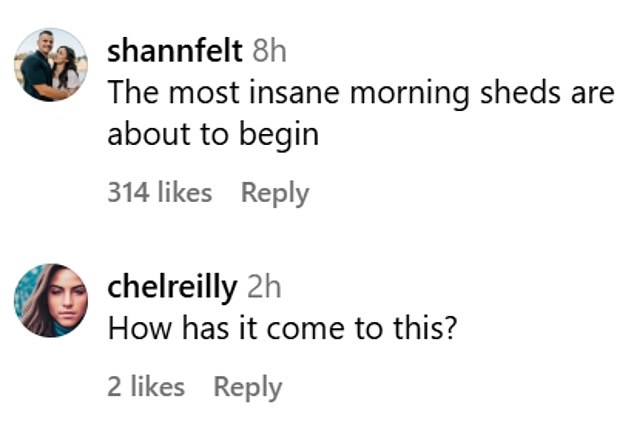634x447 pixels.
Task: Visit the chelreilly username link
Action: 172,287
